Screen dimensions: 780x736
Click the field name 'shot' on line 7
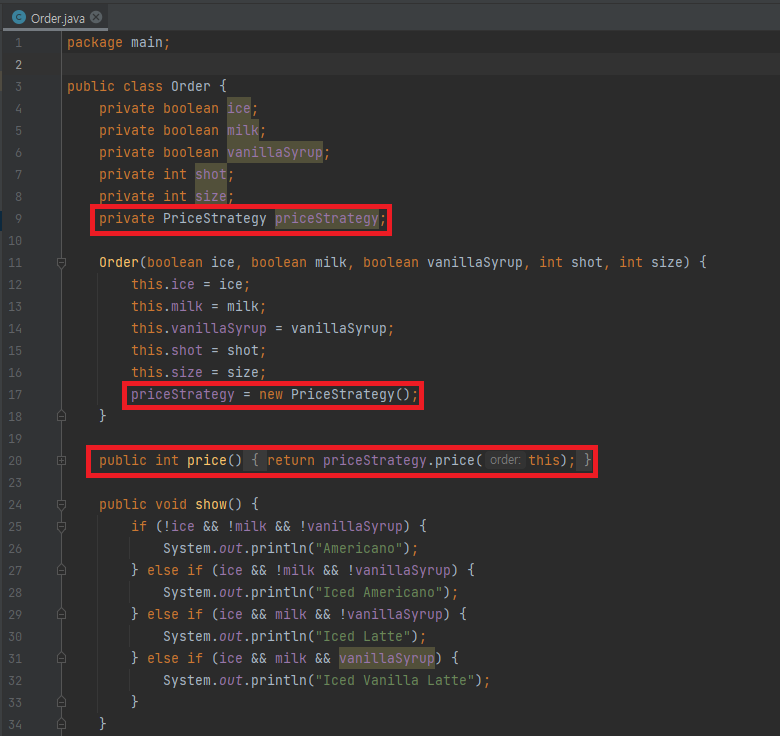click(x=211, y=174)
